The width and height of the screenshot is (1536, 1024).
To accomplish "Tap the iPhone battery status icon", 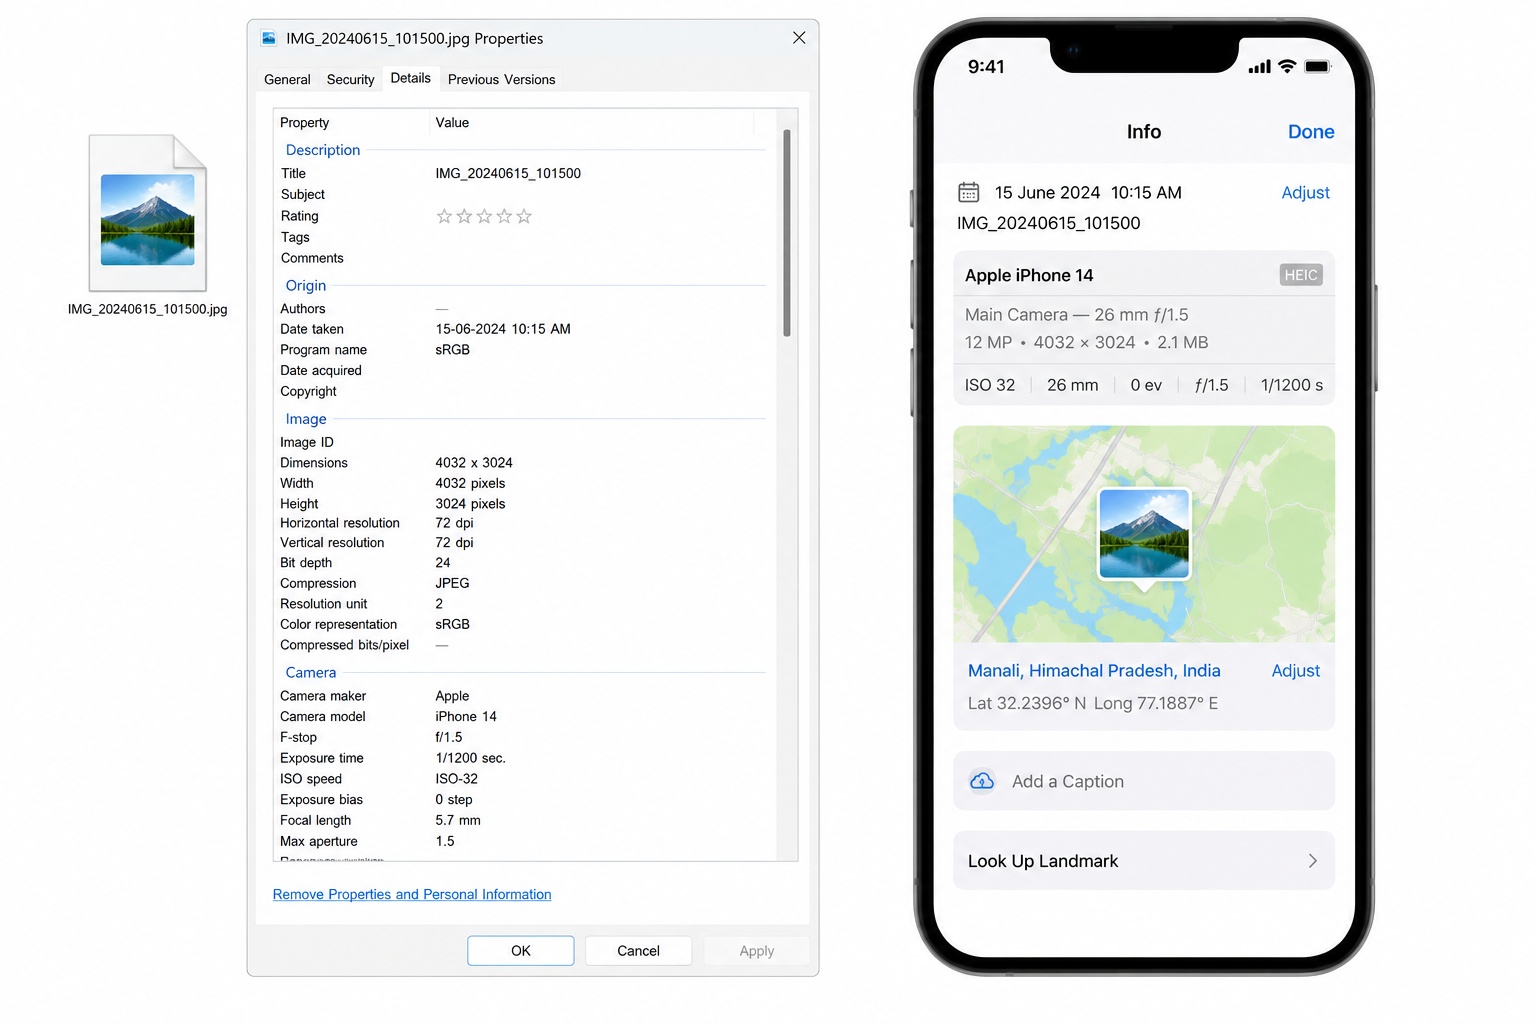I will coord(1318,67).
